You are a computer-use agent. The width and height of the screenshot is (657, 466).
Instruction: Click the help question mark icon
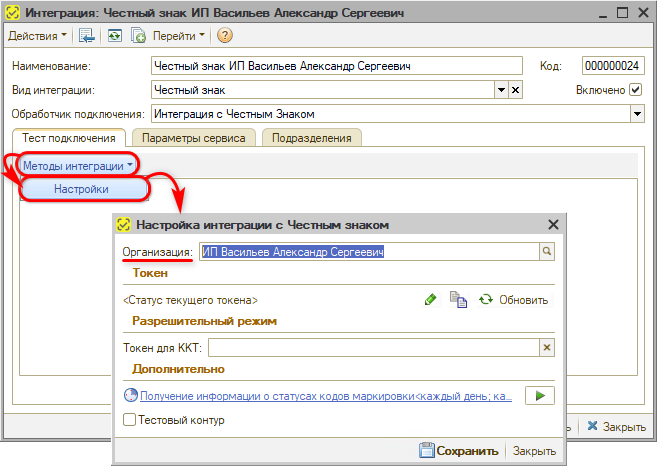[x=224, y=36]
